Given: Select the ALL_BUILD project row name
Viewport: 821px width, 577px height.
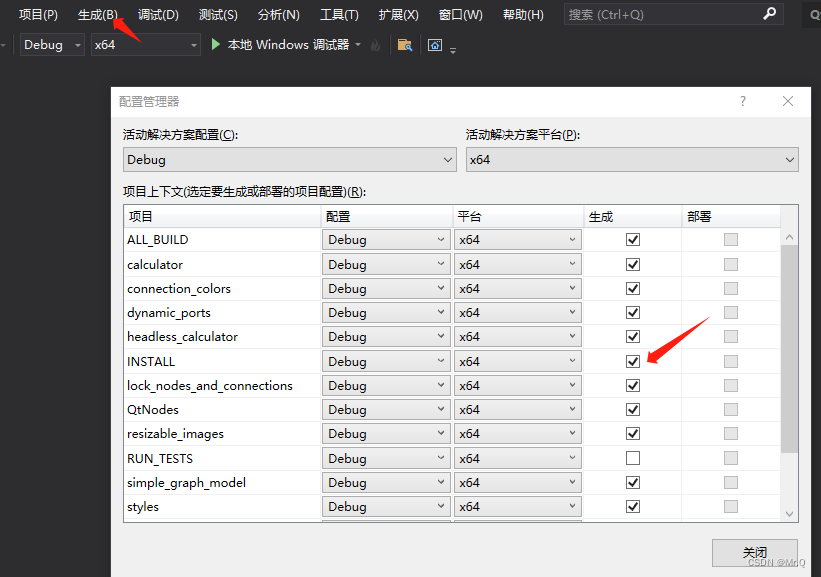Looking at the screenshot, I should [158, 240].
